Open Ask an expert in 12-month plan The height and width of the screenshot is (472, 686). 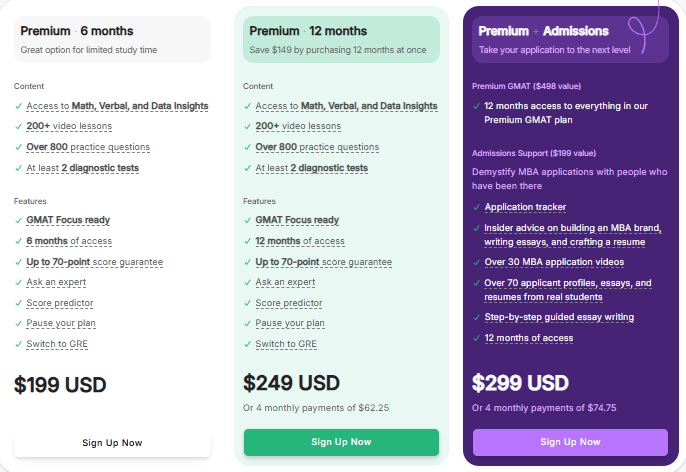pos(287,282)
